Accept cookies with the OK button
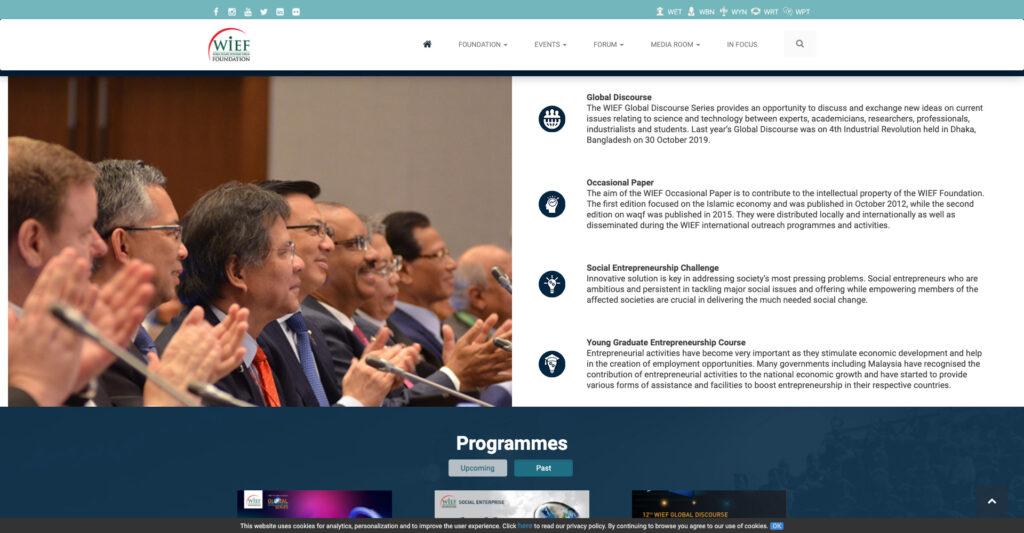The width and height of the screenshot is (1024, 533). pyautogui.click(x=776, y=526)
